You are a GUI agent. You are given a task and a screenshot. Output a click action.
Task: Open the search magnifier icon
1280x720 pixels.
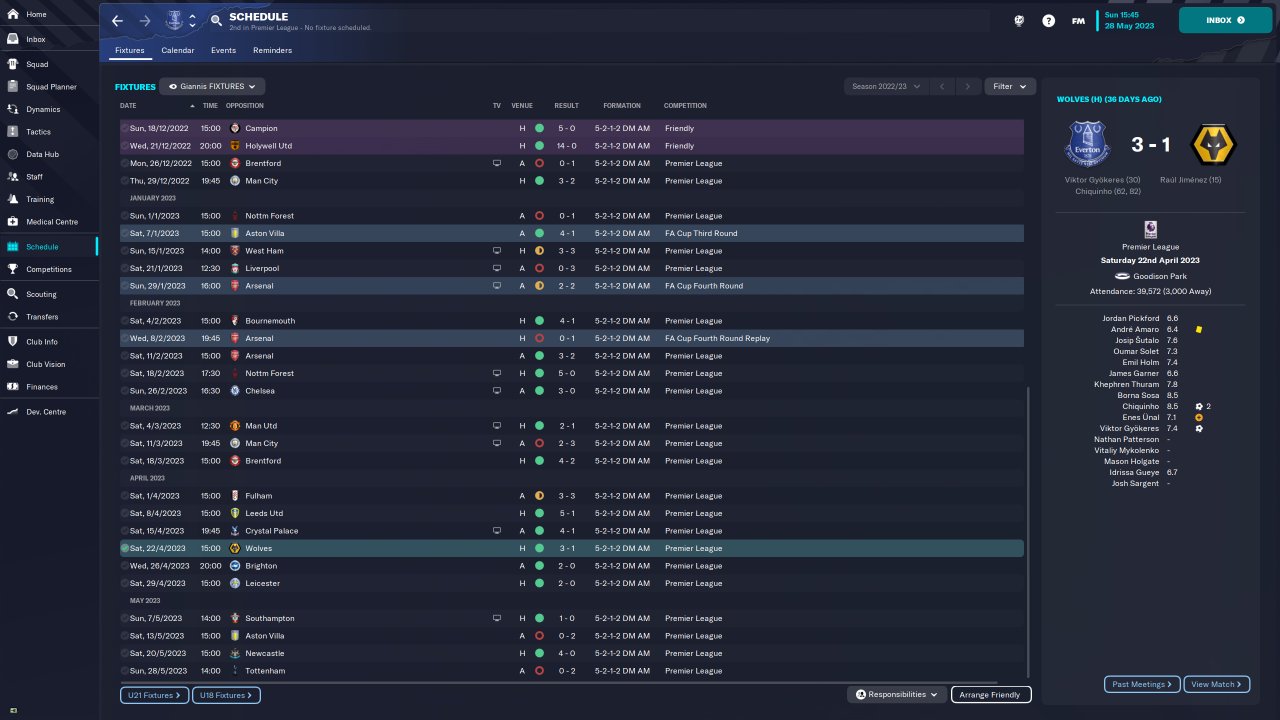217,21
